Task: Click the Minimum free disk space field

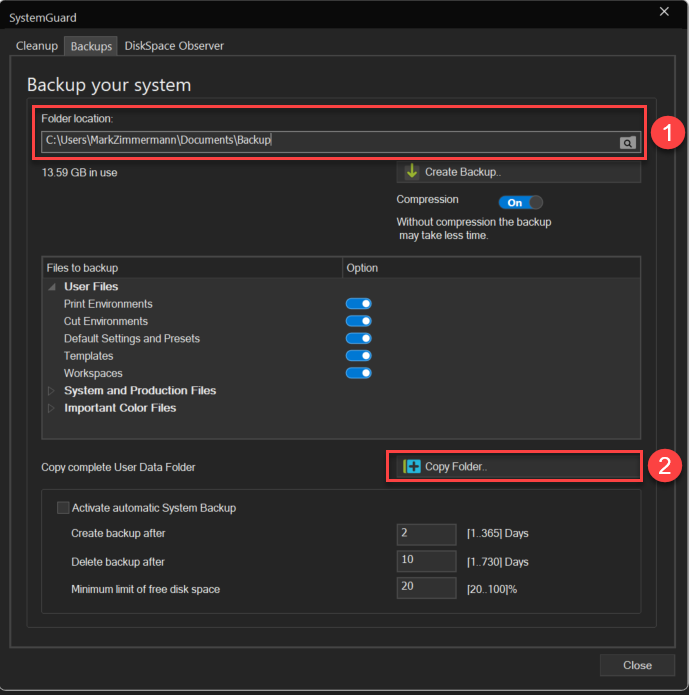Action: pyautogui.click(x=427, y=588)
